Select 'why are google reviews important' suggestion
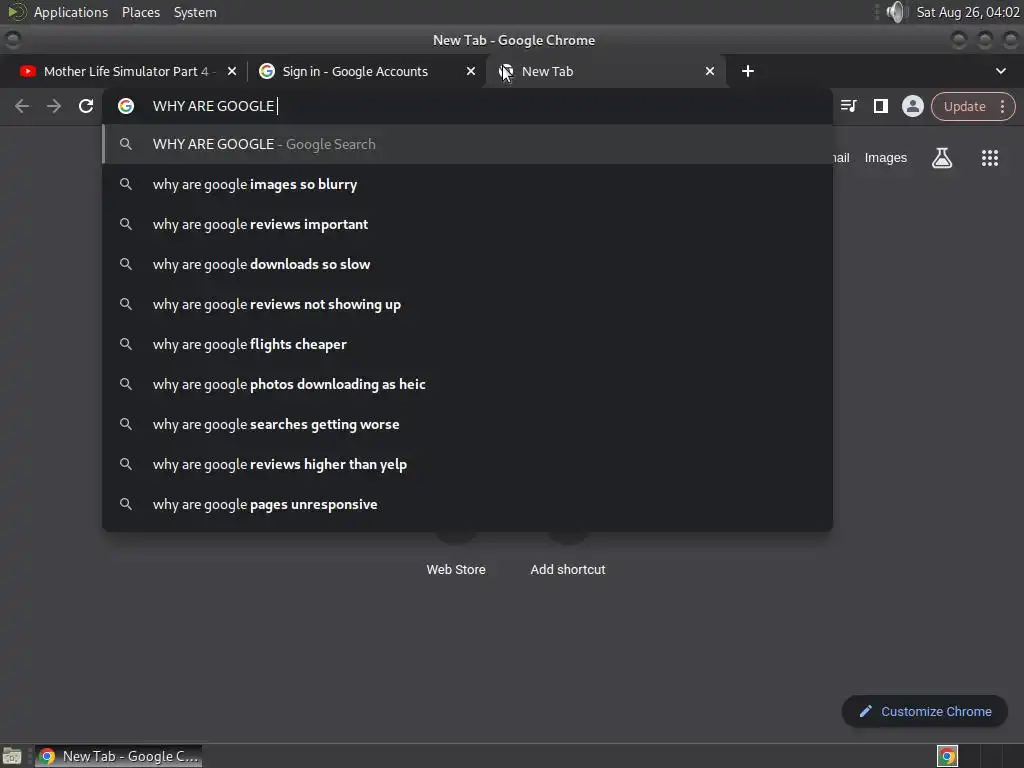 pyautogui.click(x=468, y=224)
